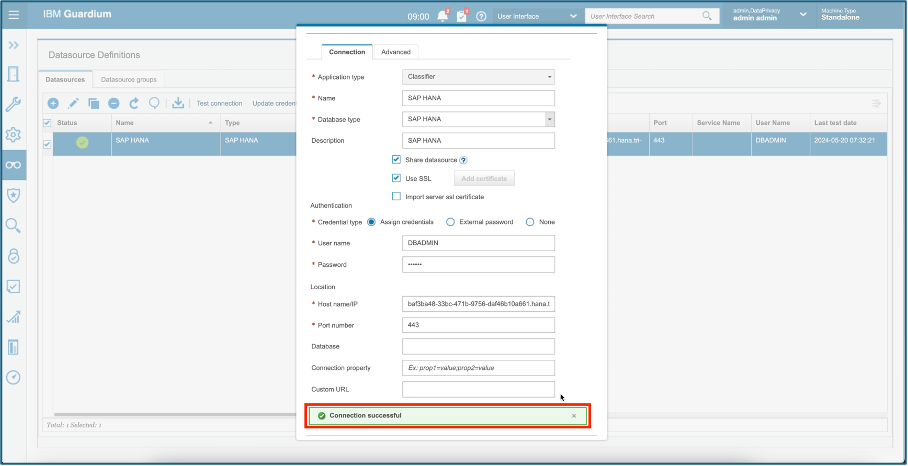Click Share datasource help icon

[x=463, y=160]
